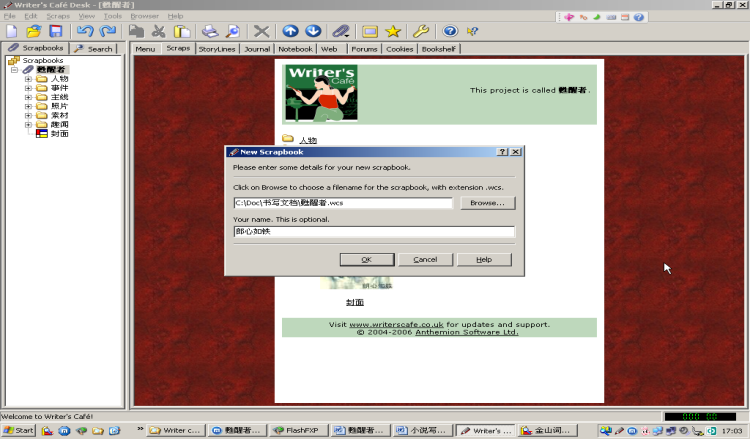Click the yellow rectangle fullscreen icon
Screen dimensions: 750x439
tap(370, 32)
